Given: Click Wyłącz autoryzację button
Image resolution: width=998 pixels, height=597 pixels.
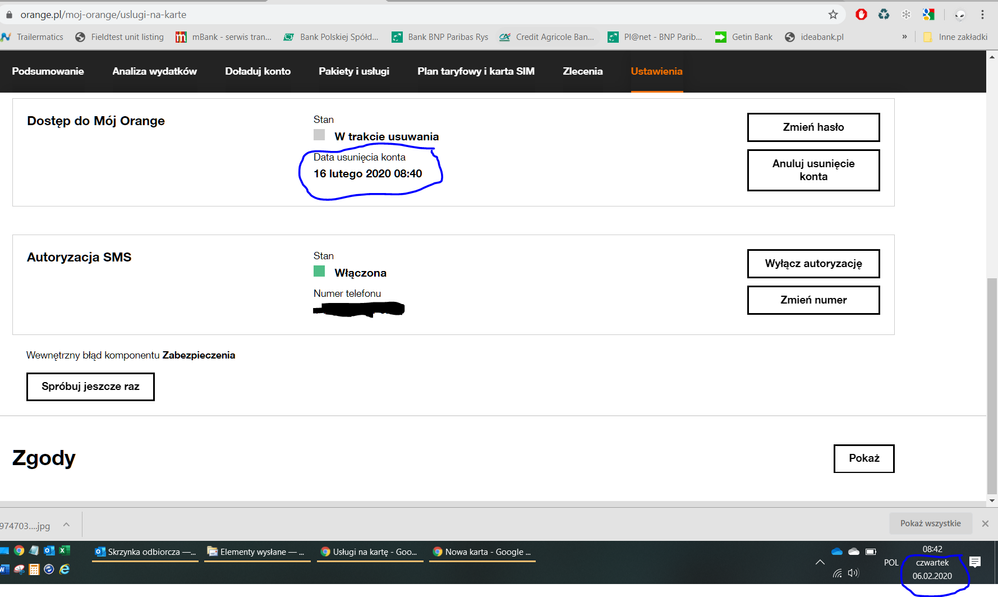Looking at the screenshot, I should point(813,264).
